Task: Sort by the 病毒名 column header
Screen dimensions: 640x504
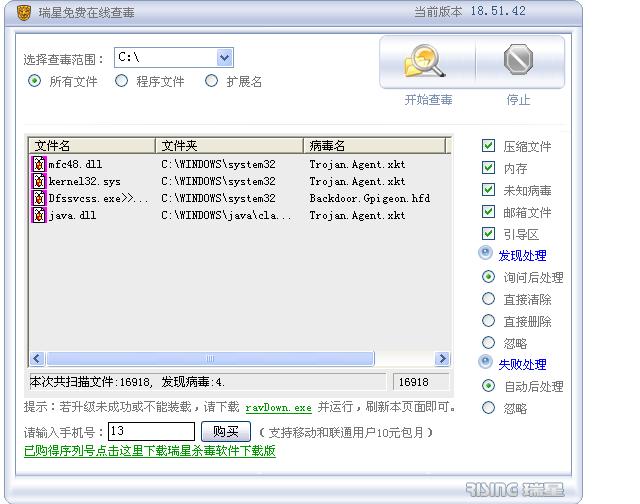Action: pyautogui.click(x=375, y=145)
